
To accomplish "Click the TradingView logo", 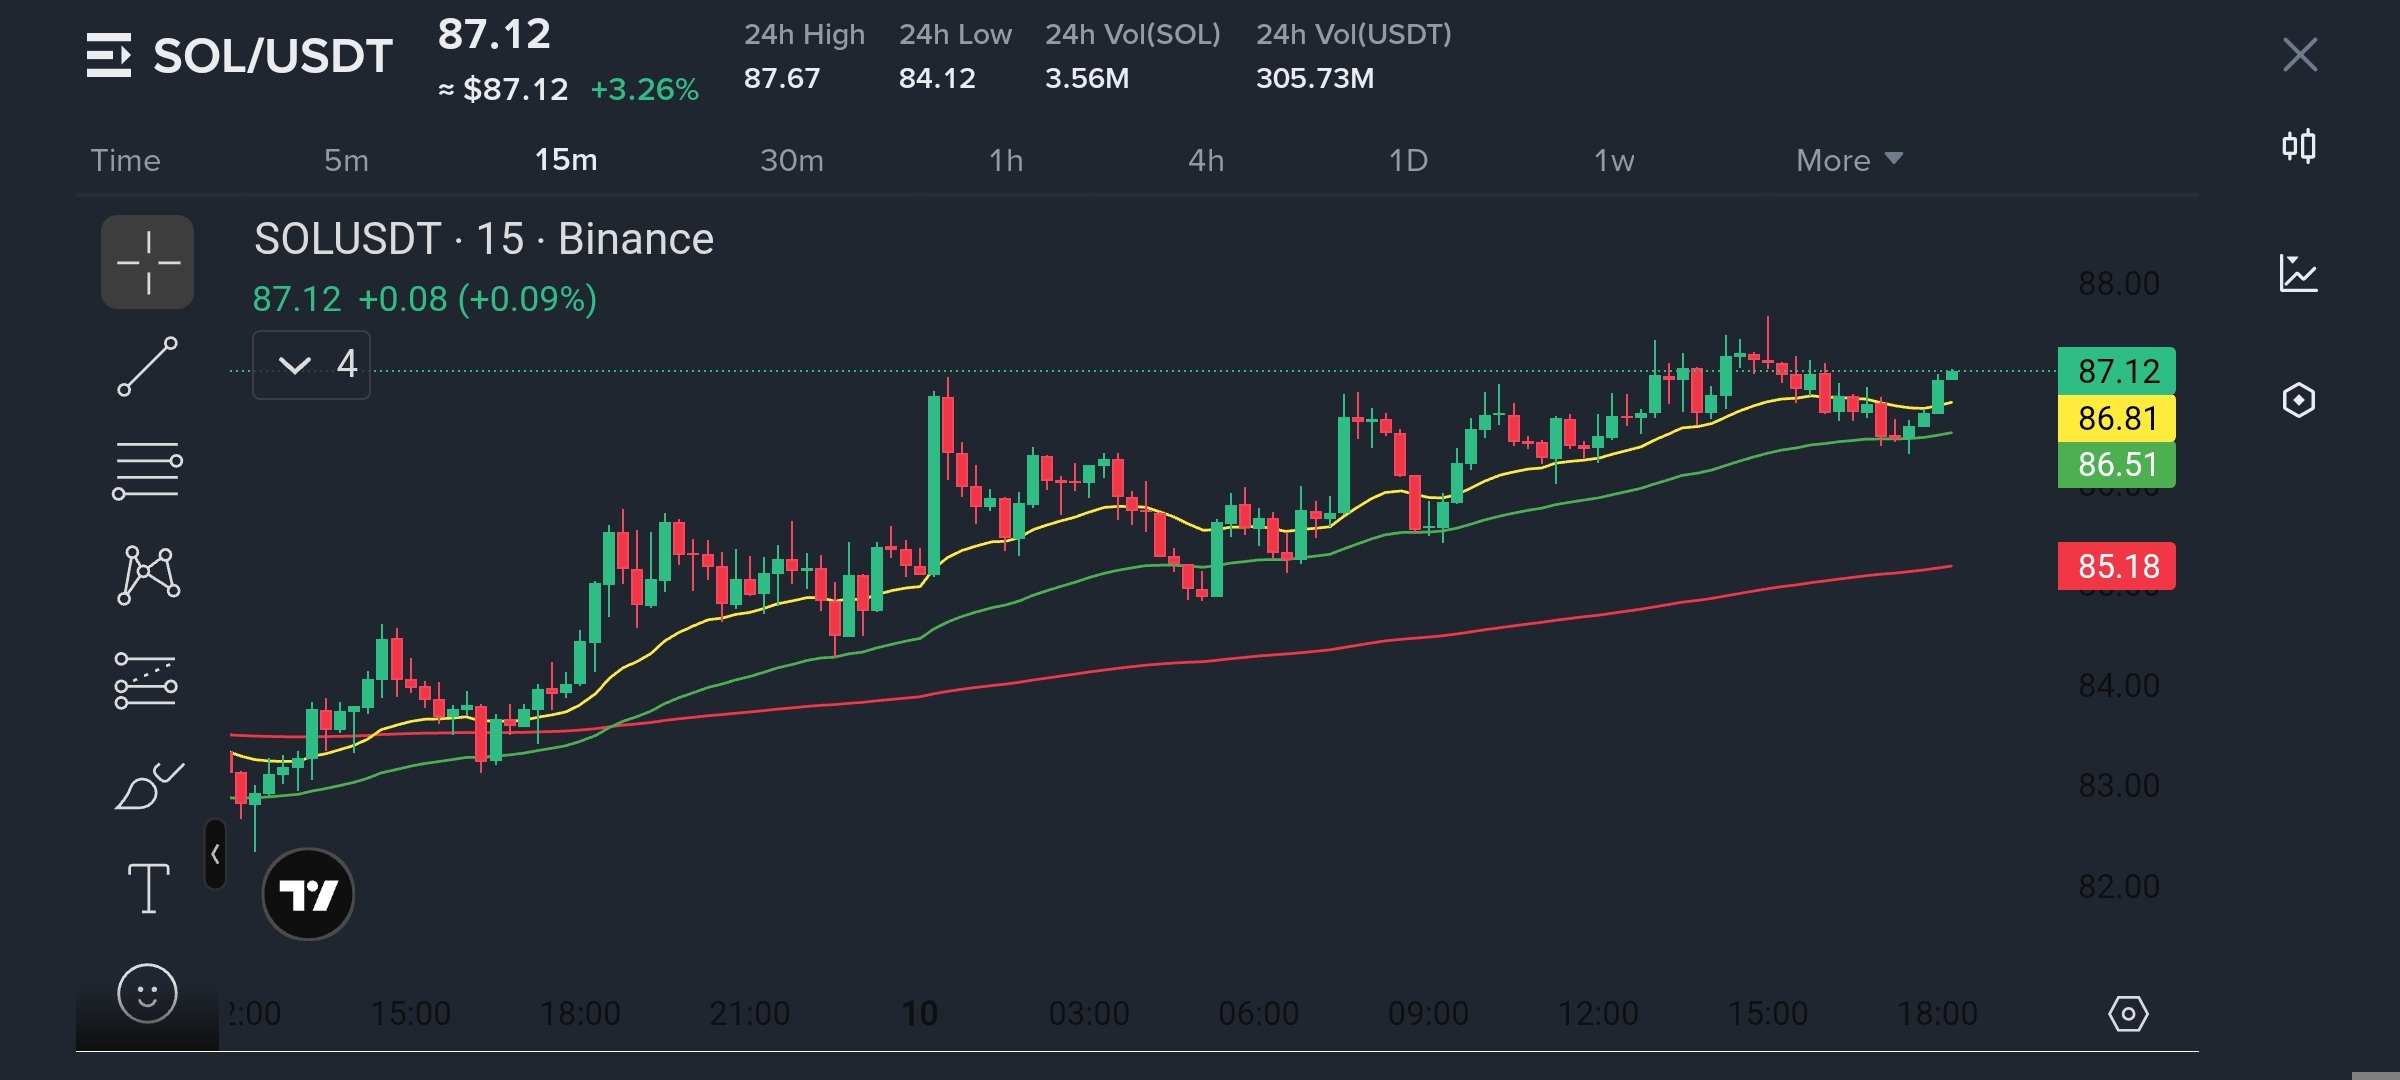I will coord(308,894).
